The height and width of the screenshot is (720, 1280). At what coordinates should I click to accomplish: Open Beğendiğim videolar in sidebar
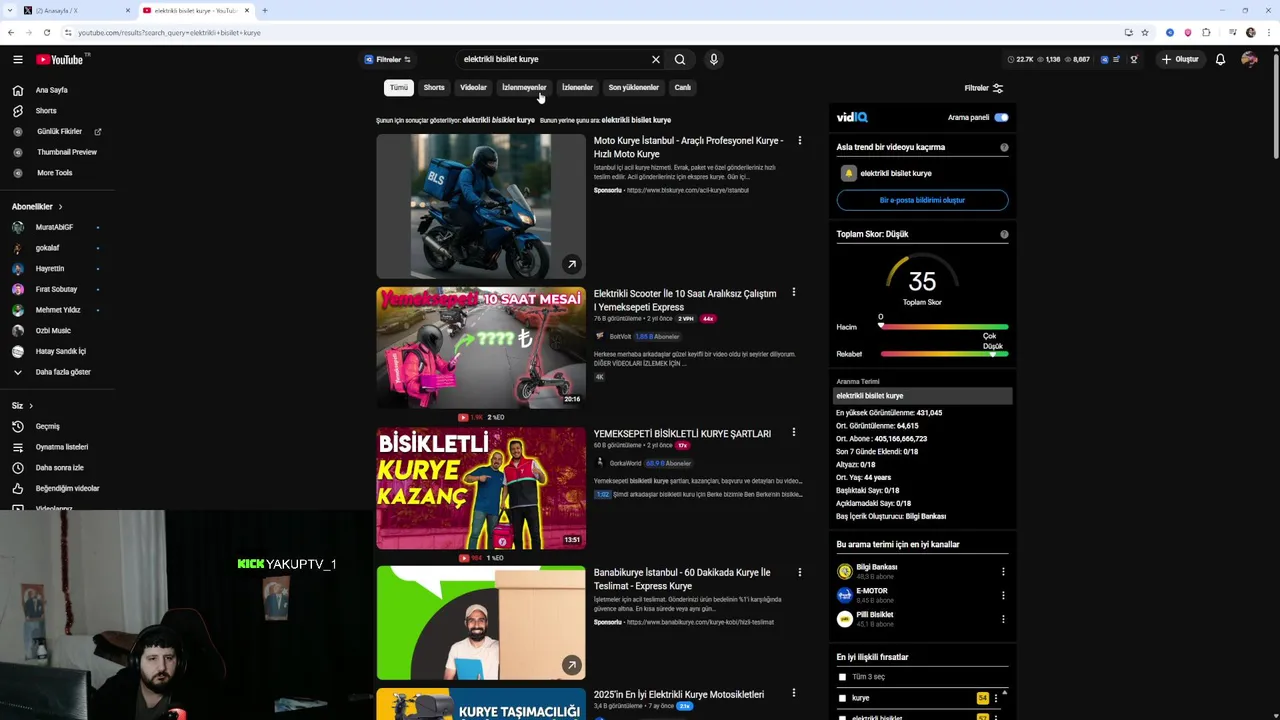pyautogui.click(x=67, y=488)
